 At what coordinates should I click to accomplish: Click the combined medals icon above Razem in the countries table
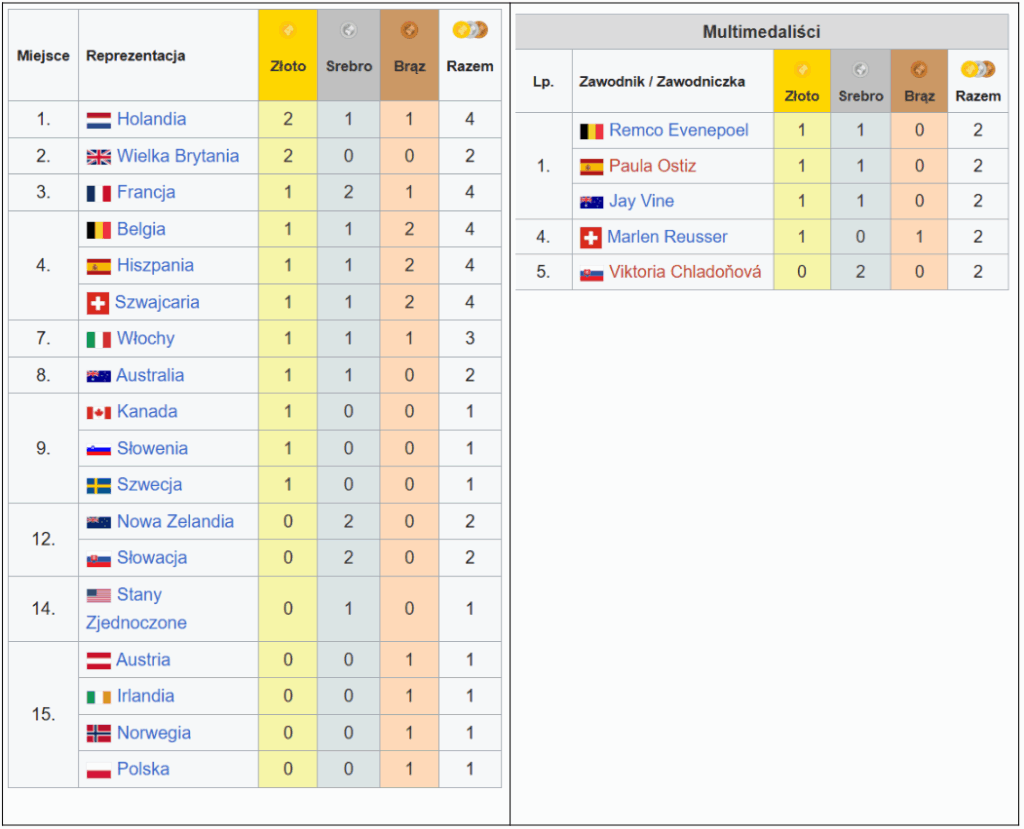click(469, 30)
